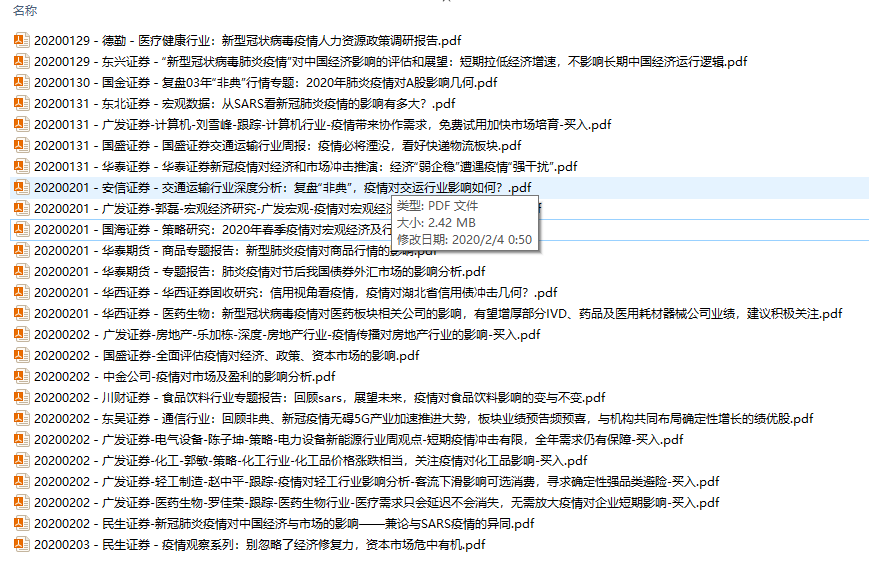Select file name 华泰期货 专题报告 国债券外汇市场

pos(259,272)
